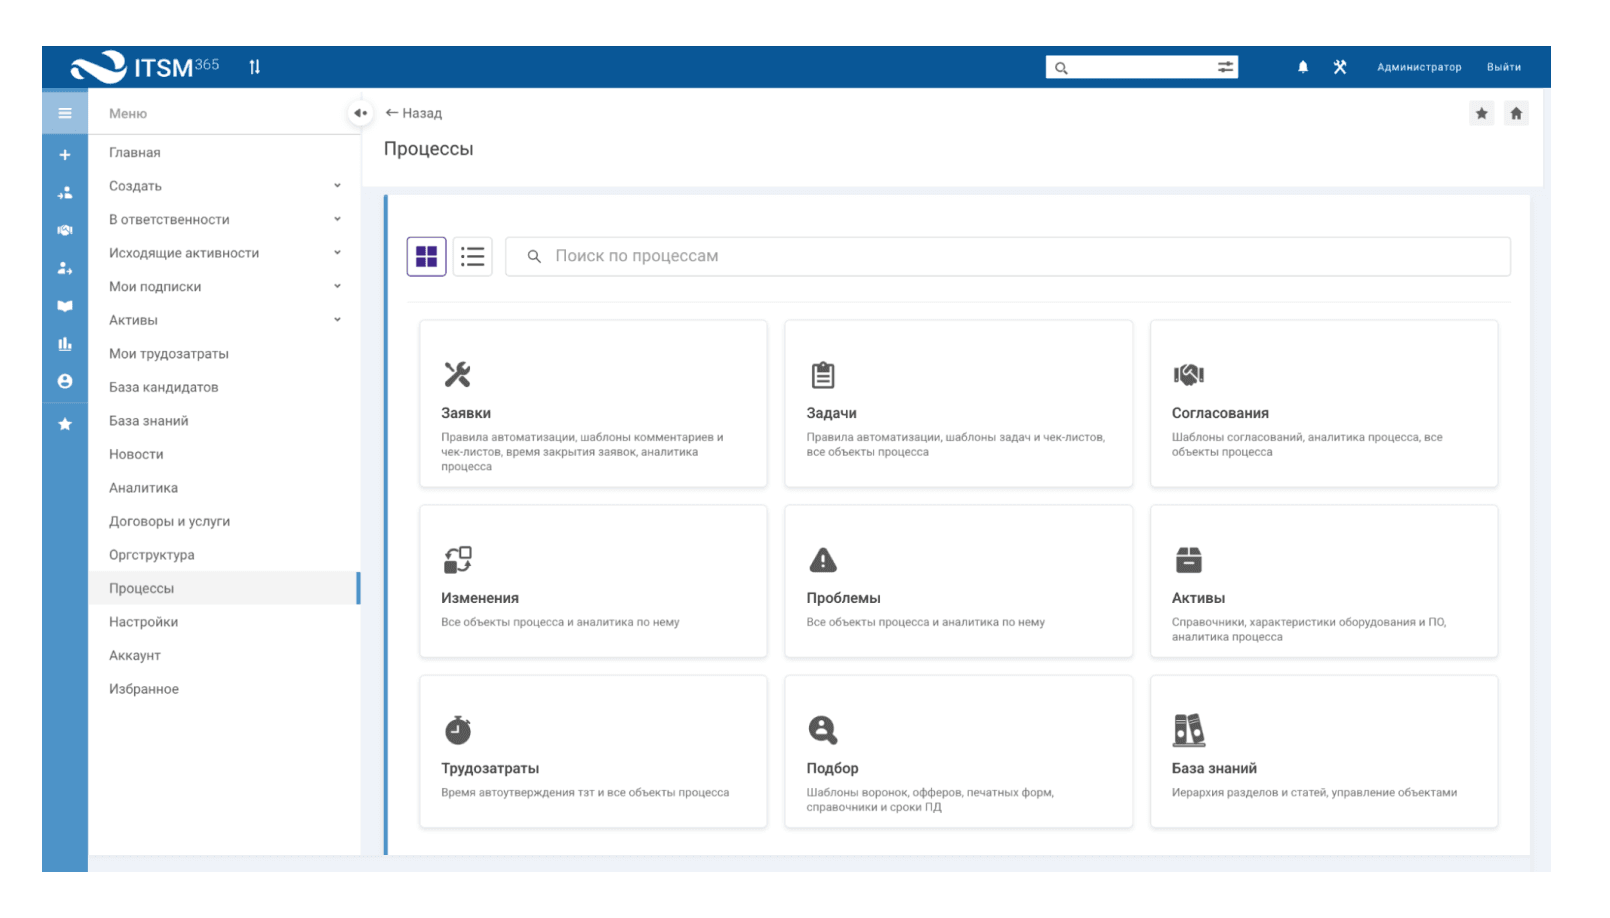Collapse the sidebar menu panel
This screenshot has width=1610, height=918.
pos(360,113)
